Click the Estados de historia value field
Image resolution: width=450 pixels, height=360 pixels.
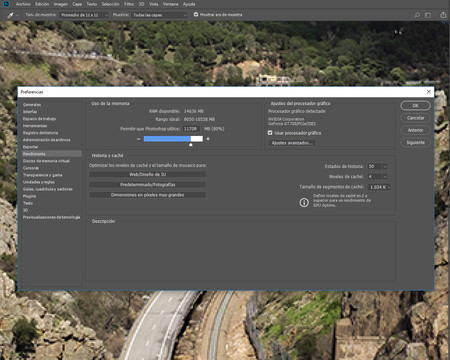click(375, 166)
